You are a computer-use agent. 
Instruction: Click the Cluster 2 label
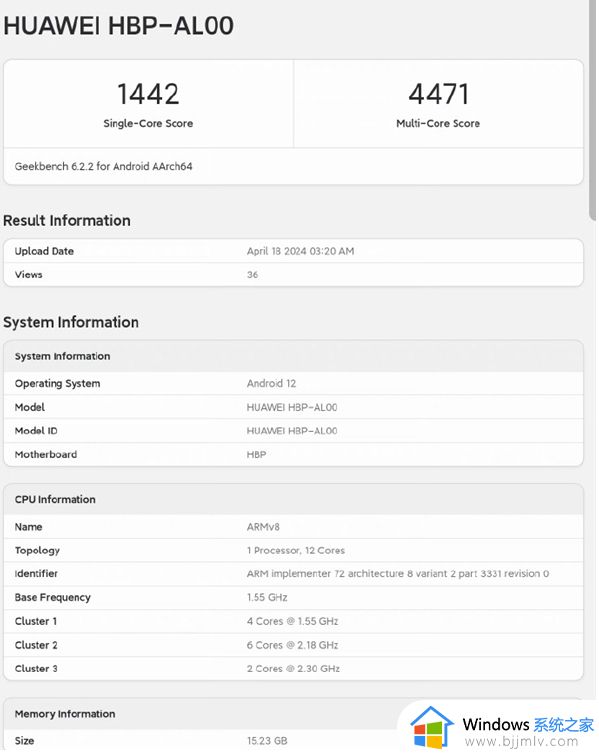36,645
